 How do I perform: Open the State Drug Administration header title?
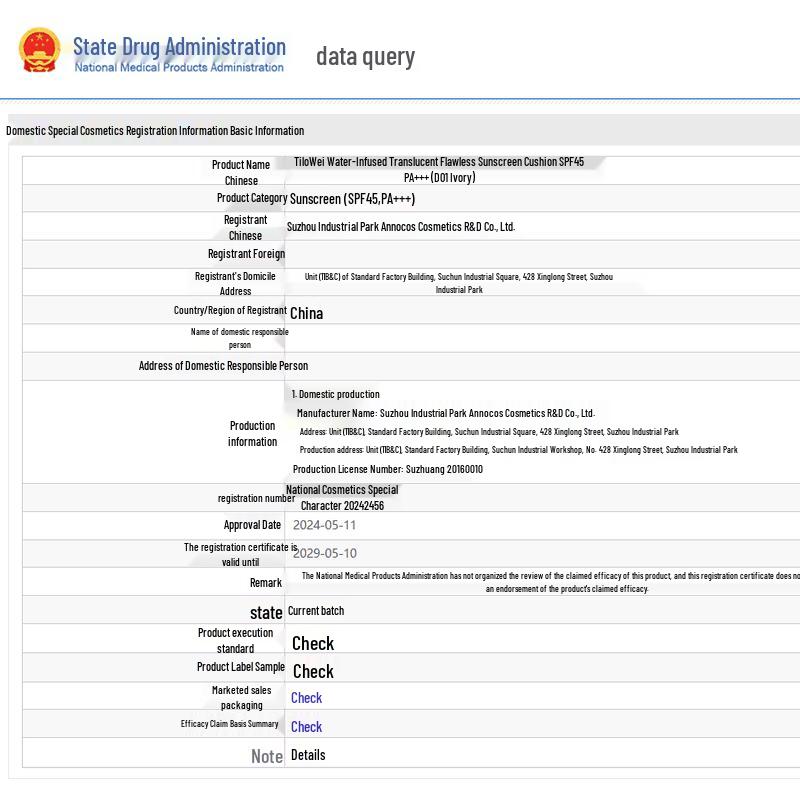[179, 46]
